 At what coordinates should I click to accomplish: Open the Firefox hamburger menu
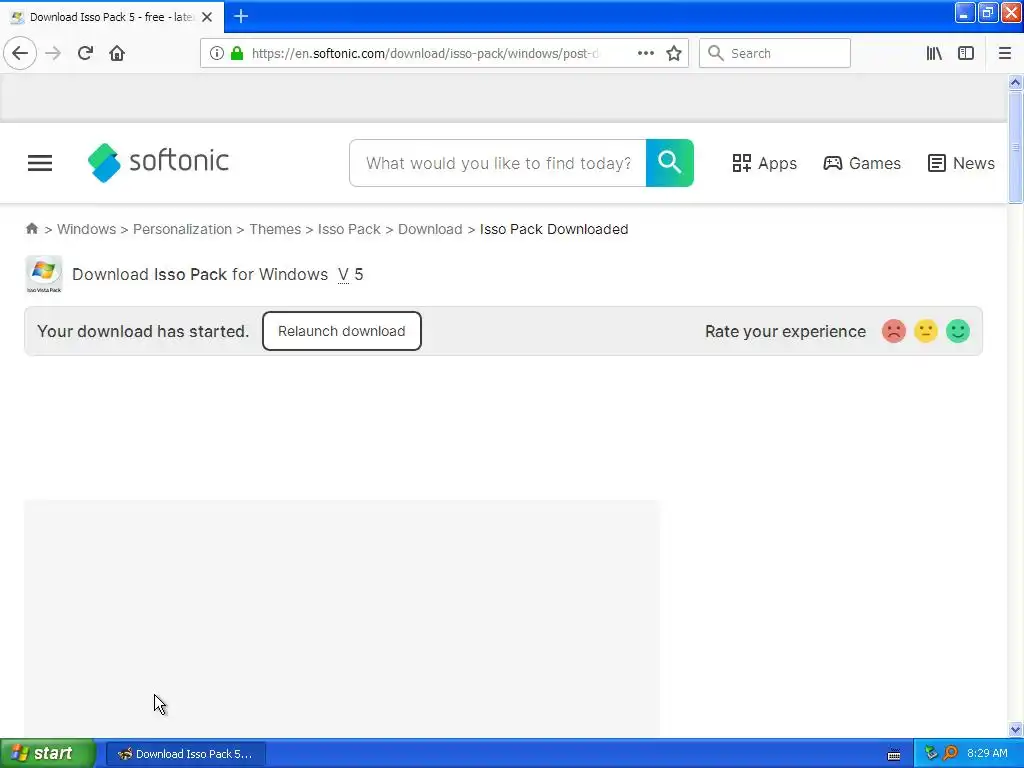pos(1005,54)
